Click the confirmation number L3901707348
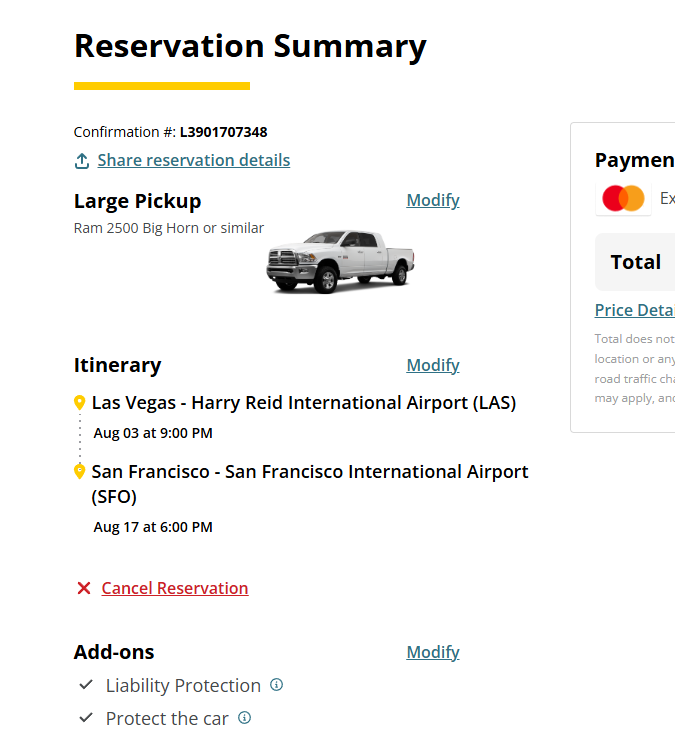 223,132
